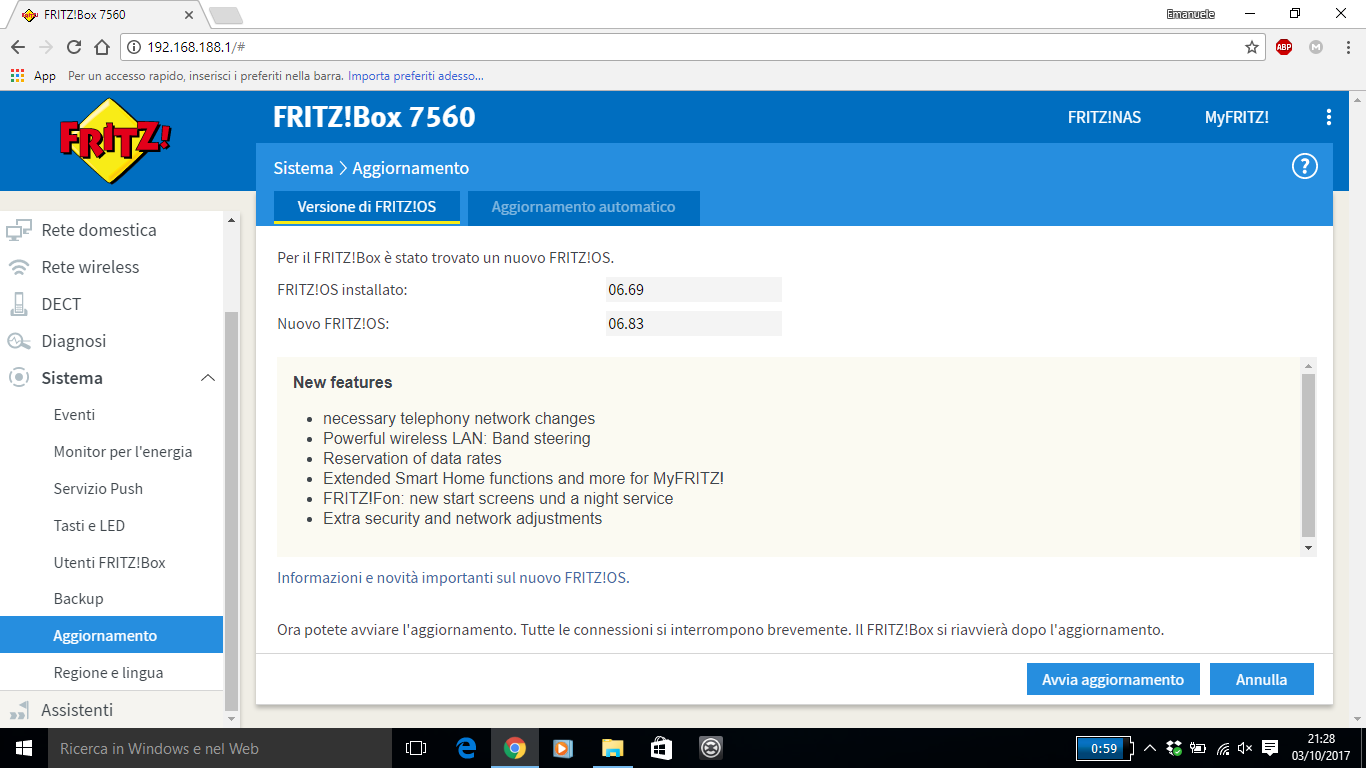This screenshot has width=1366, height=768.
Task: Click the Nuovo FRITZ!OS 06.83 field
Action: [694, 324]
